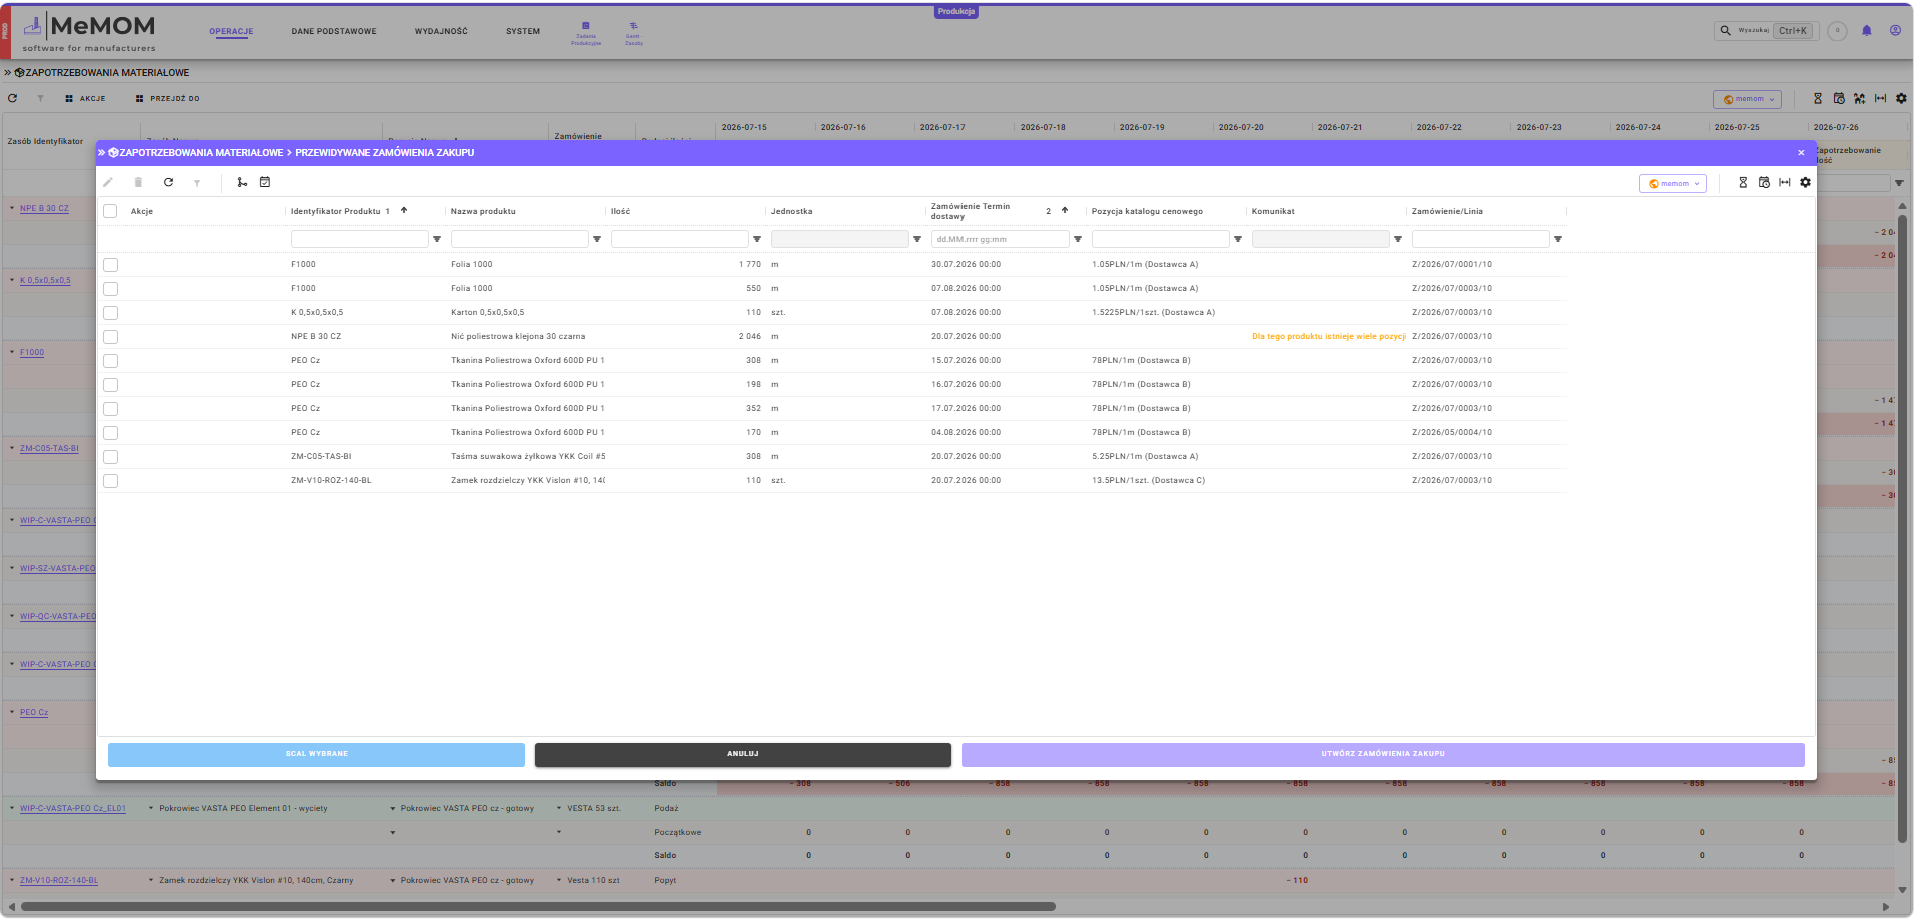
Task: Open filter options for Zamówienie/Linia column
Action: [x=1558, y=240]
